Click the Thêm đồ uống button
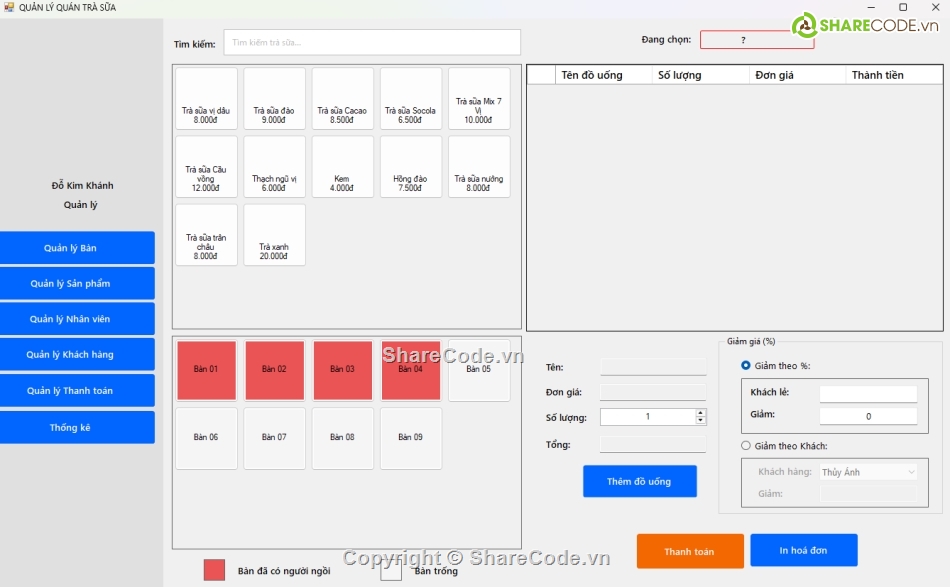The height and width of the screenshot is (587, 950). tap(639, 481)
